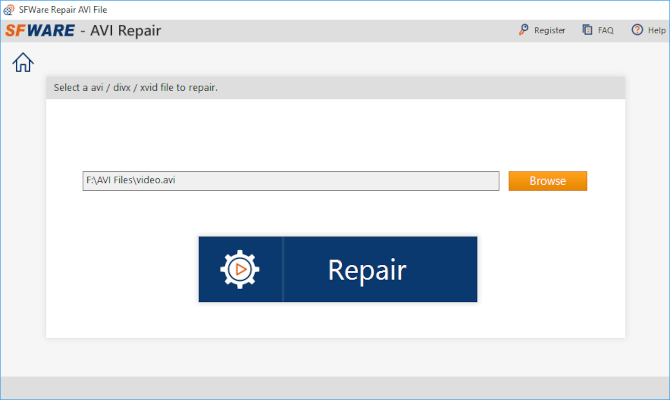Click the 'AVI Repair' header text

pyautogui.click(x=125, y=31)
